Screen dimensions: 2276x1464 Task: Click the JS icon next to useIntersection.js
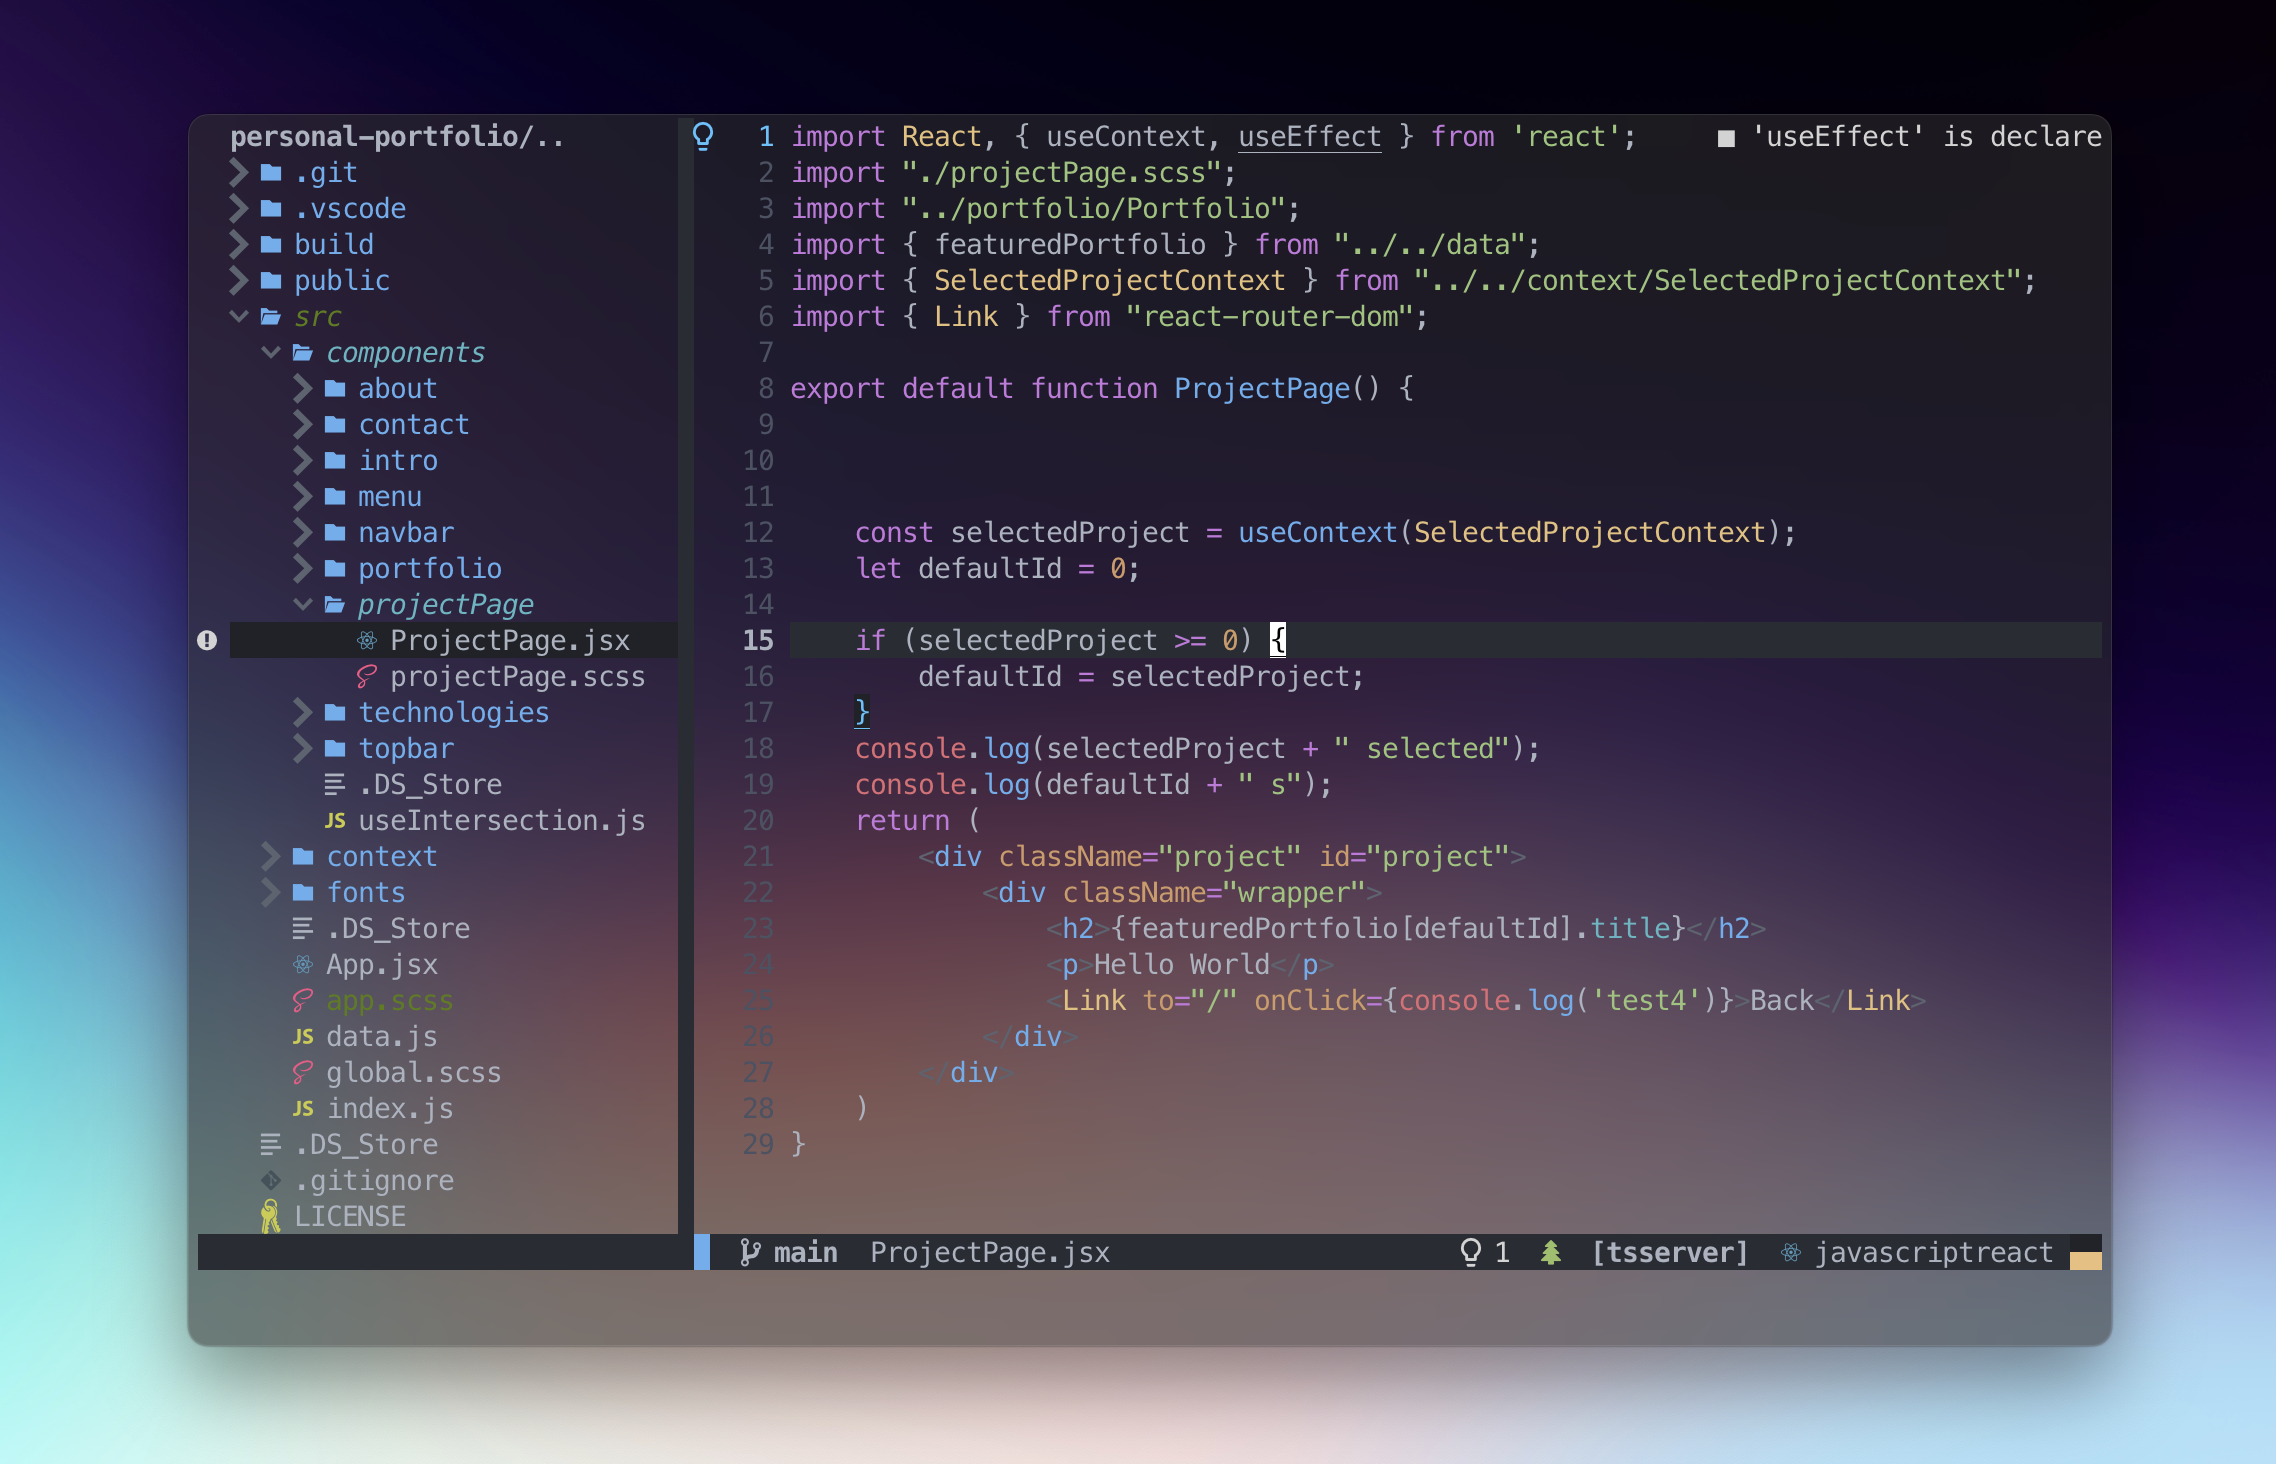pyautogui.click(x=335, y=821)
